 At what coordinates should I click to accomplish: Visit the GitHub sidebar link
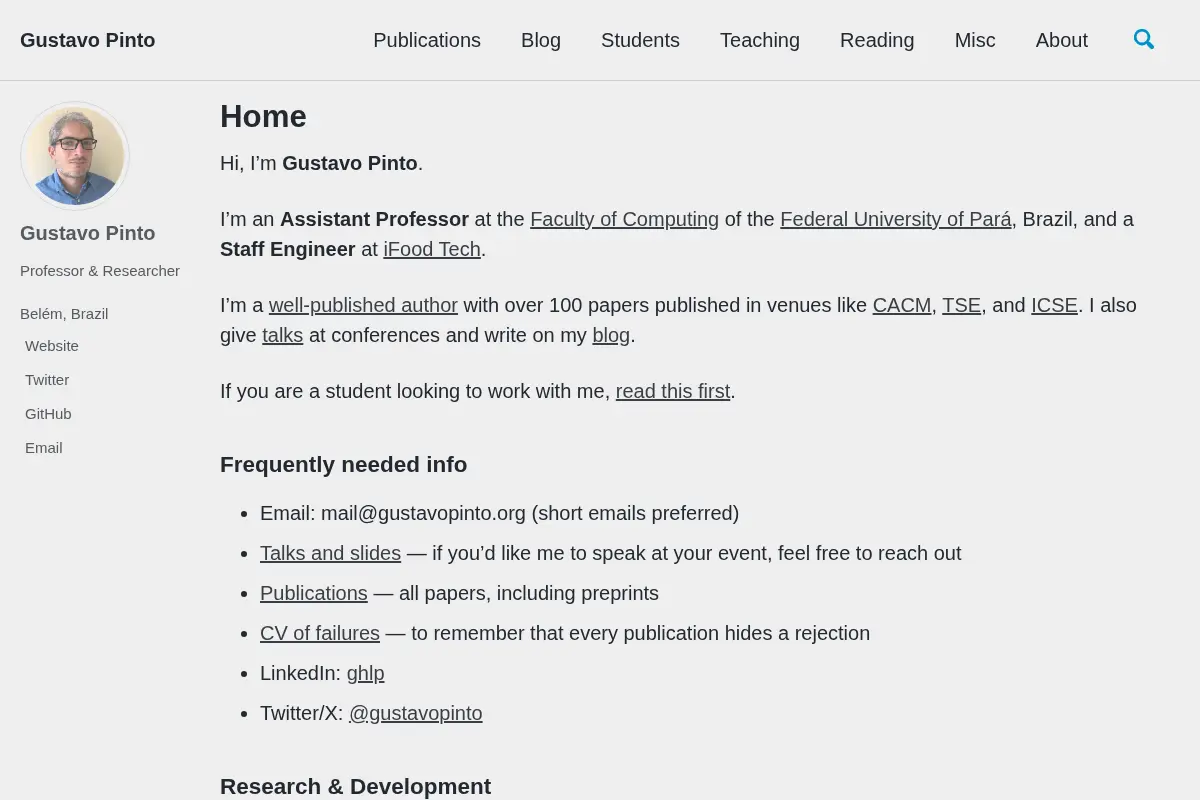click(x=48, y=414)
